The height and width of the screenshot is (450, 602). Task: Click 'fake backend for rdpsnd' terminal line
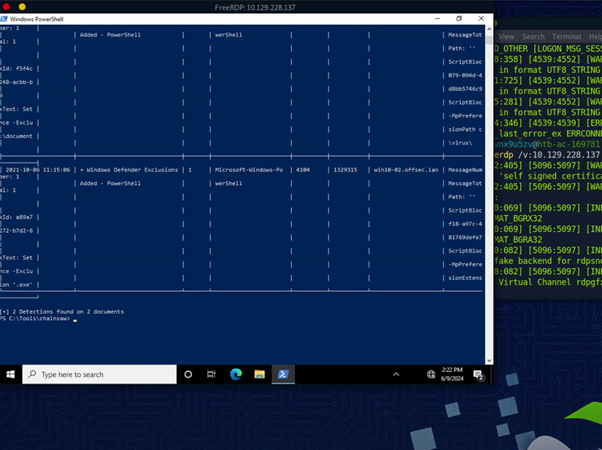(x=548, y=261)
